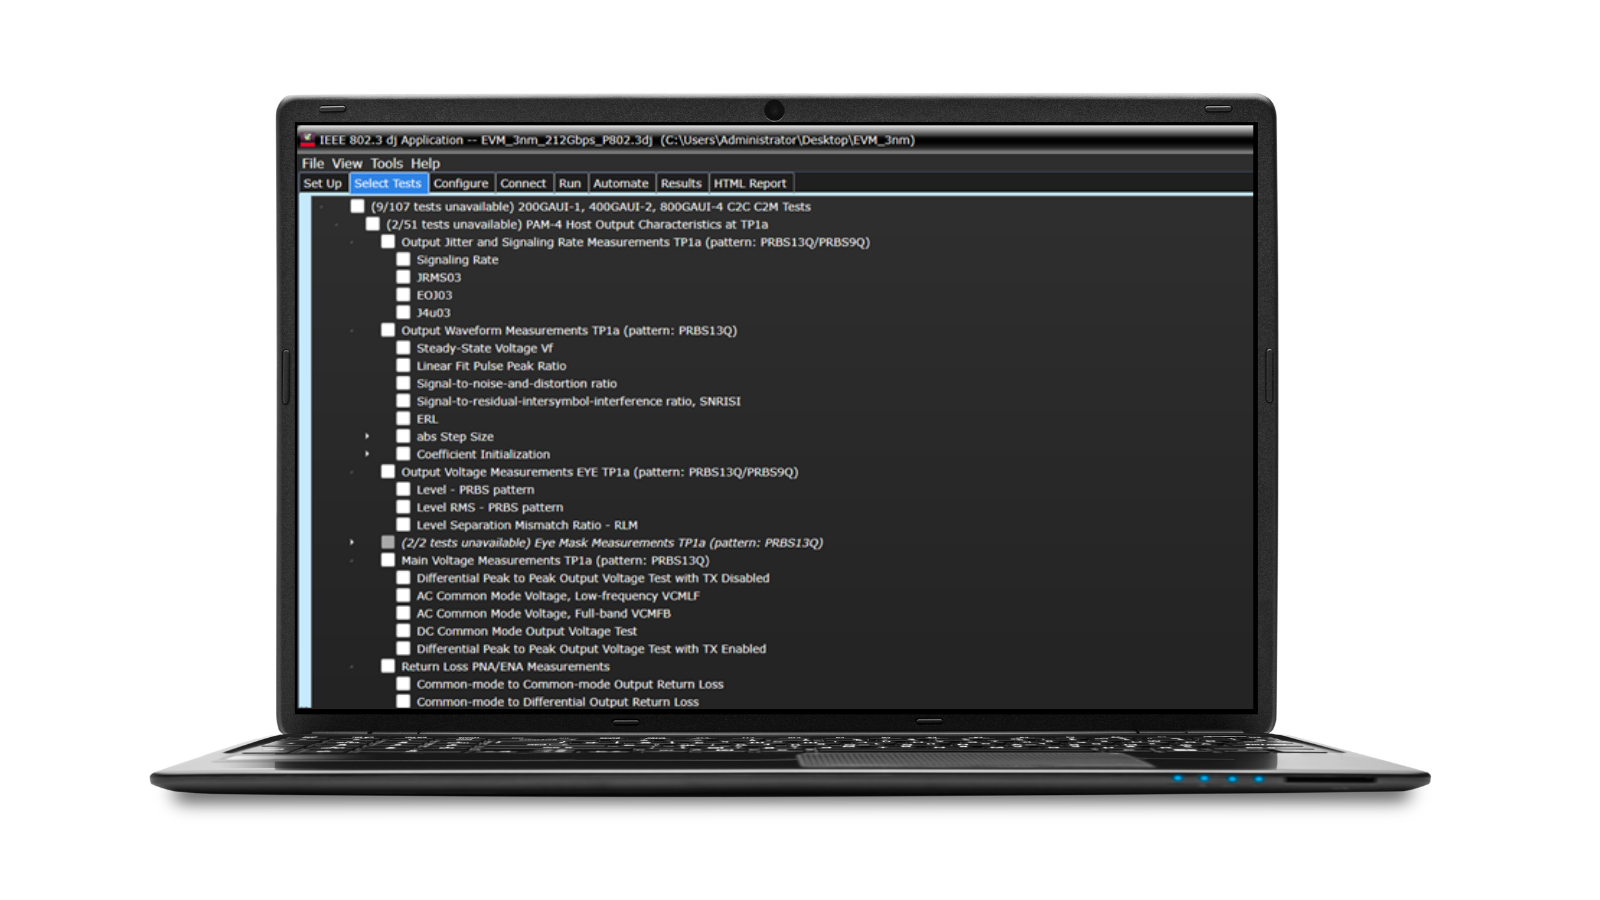Select the Level - PRBS pattern row text
1600x900 pixels.
point(475,489)
